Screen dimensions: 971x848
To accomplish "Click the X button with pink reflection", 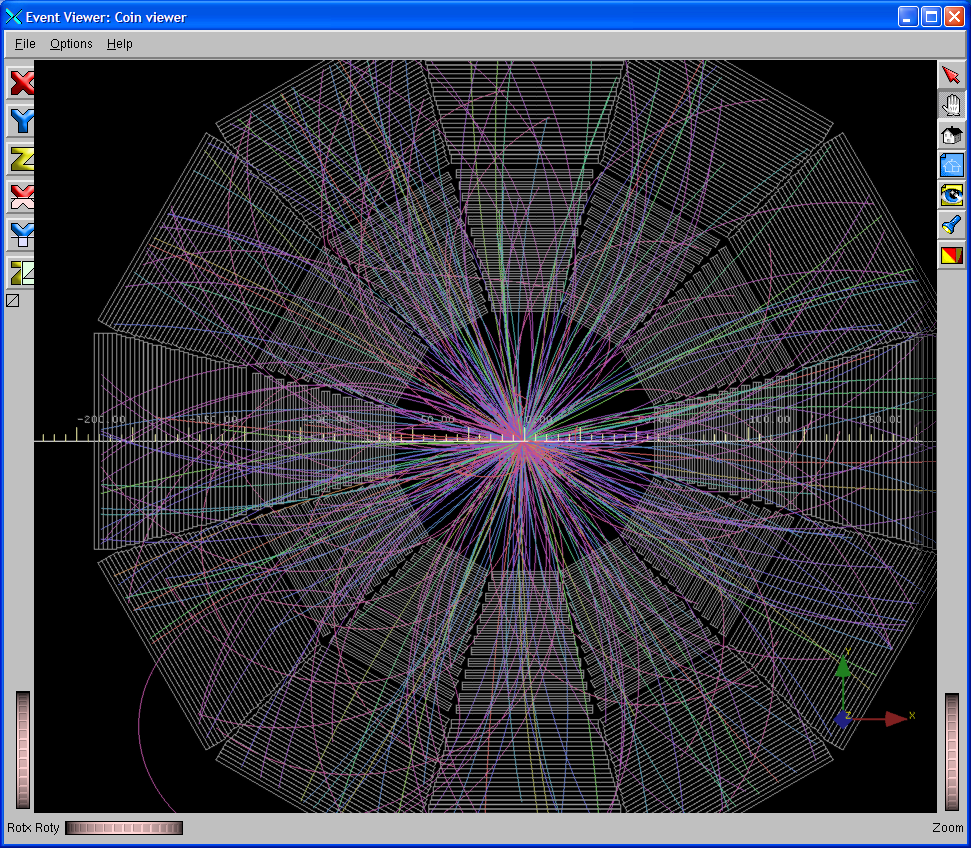I will coord(20,197).
